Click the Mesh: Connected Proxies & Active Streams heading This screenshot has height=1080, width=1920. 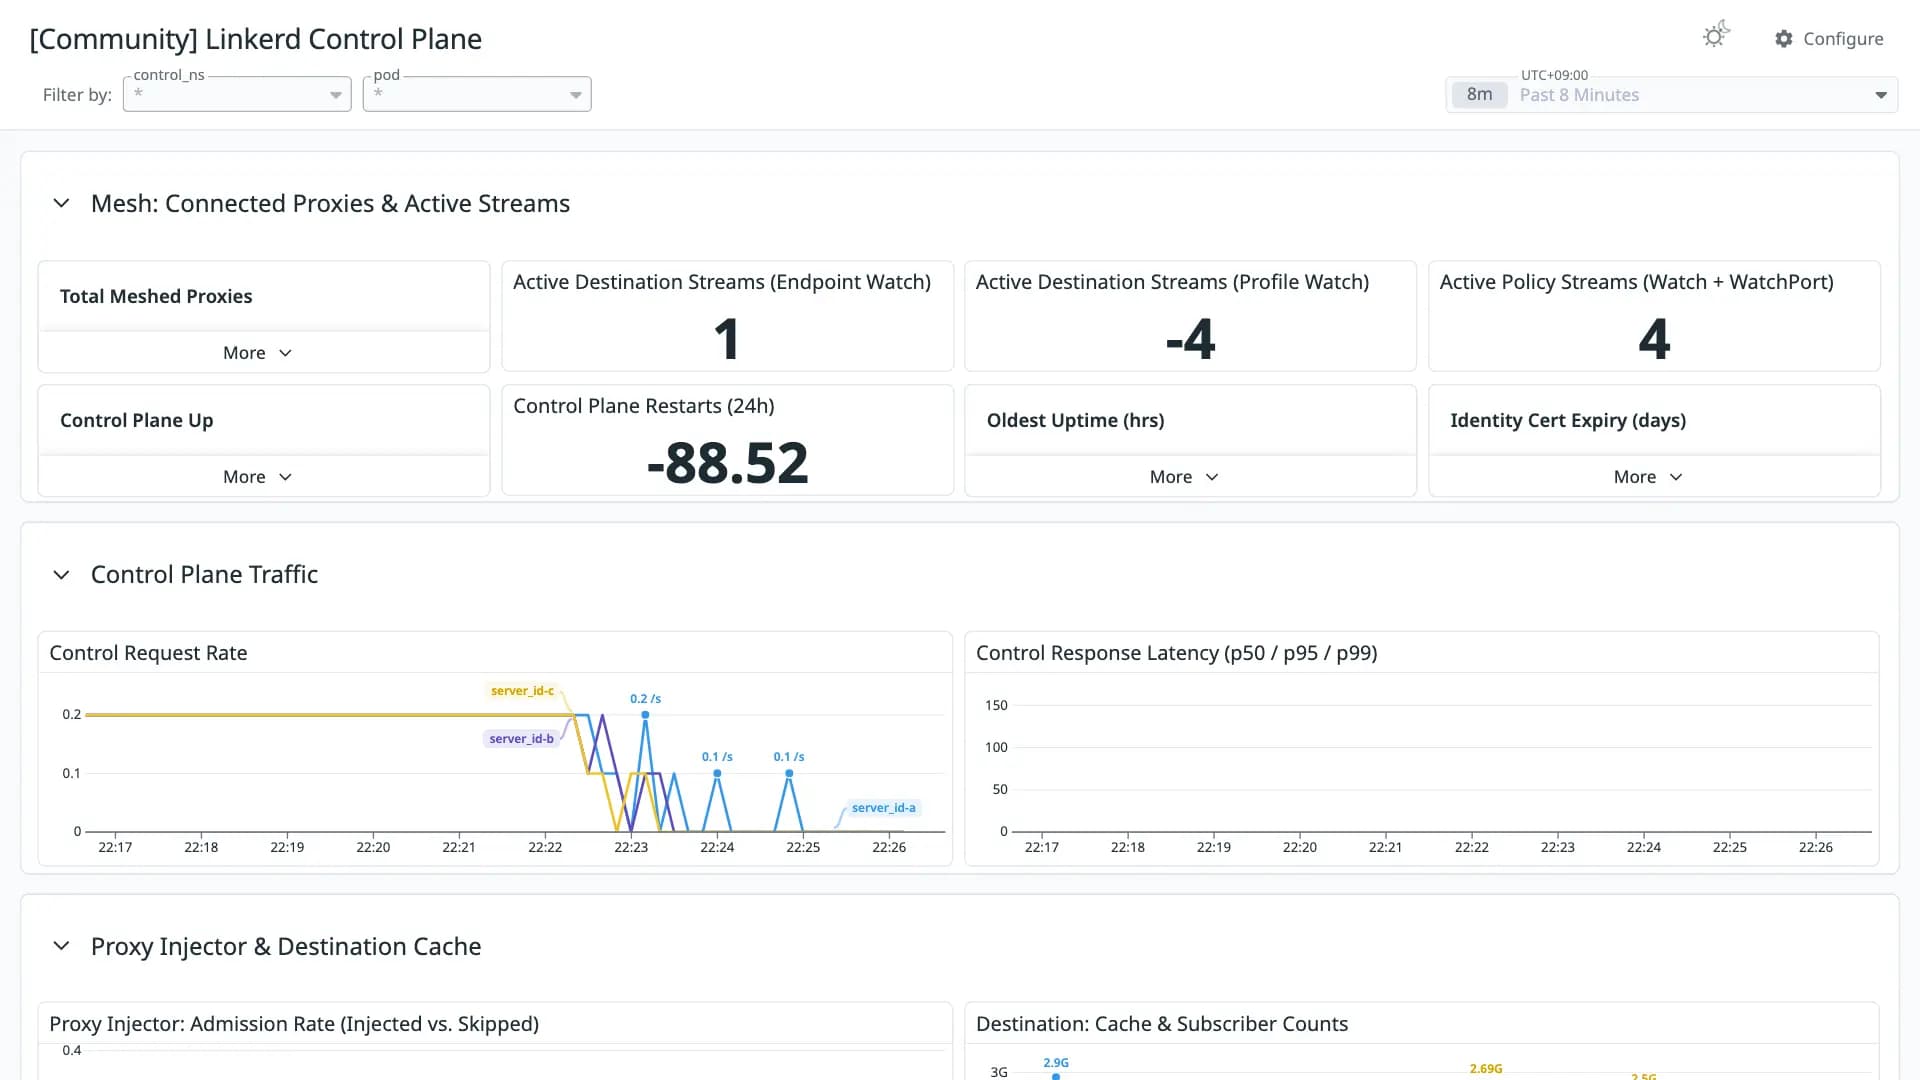click(x=330, y=203)
